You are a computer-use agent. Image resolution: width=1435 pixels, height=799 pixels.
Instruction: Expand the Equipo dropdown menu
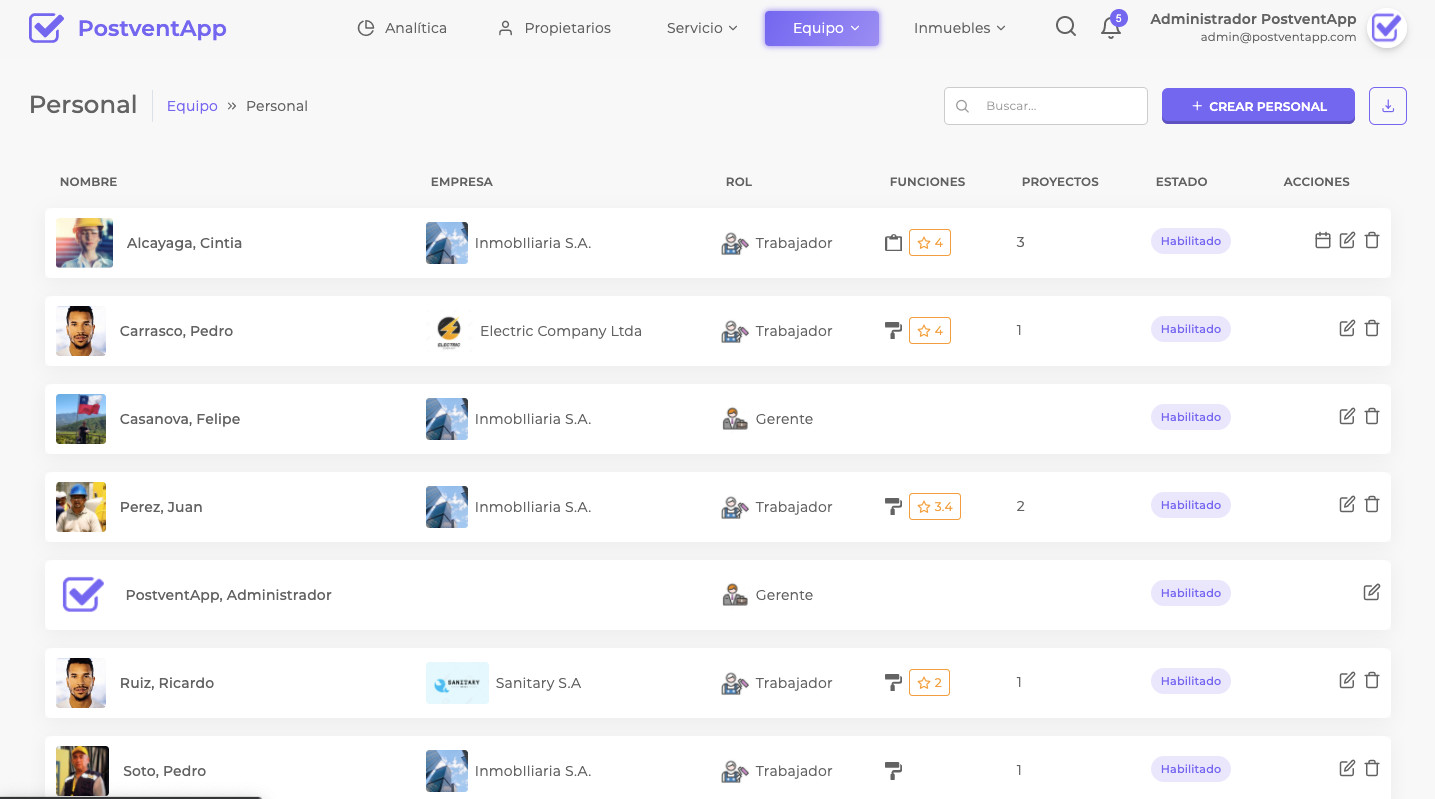pos(822,28)
